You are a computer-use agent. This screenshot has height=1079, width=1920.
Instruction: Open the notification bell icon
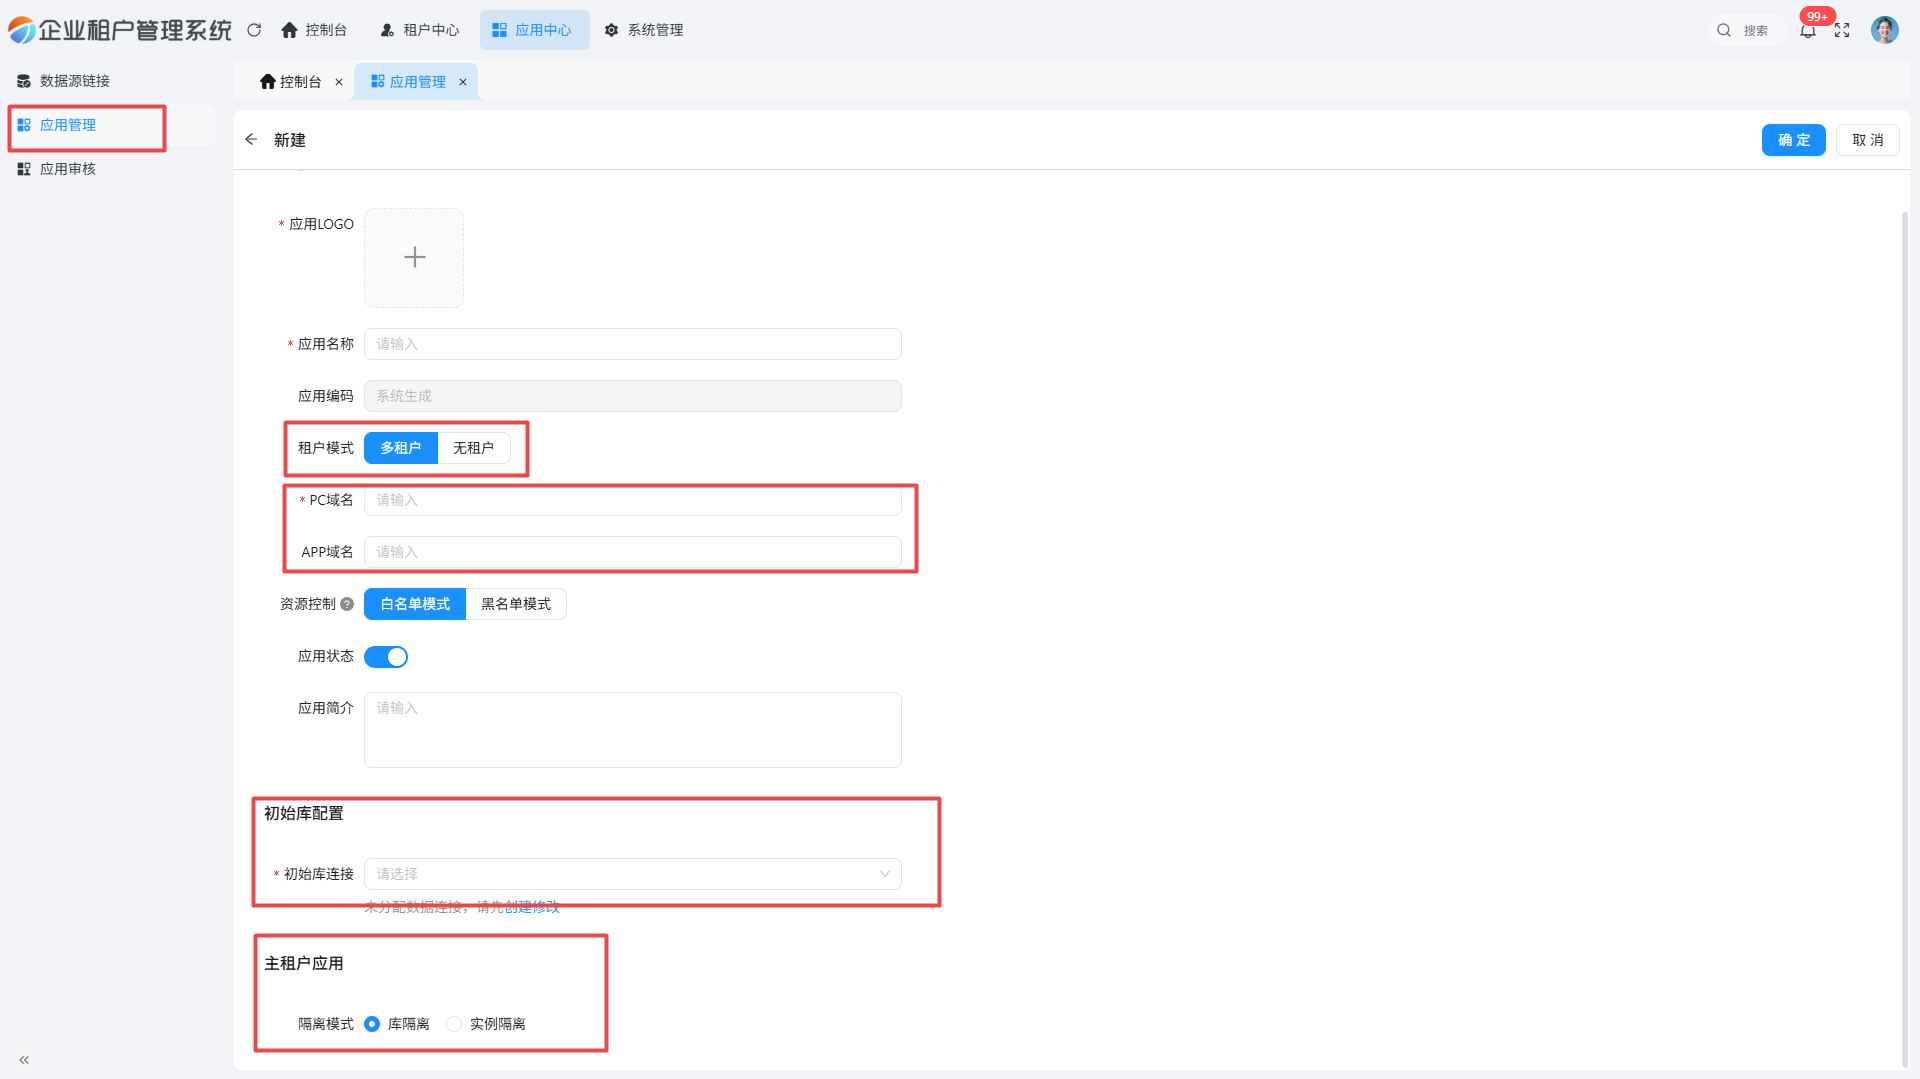pos(1808,31)
